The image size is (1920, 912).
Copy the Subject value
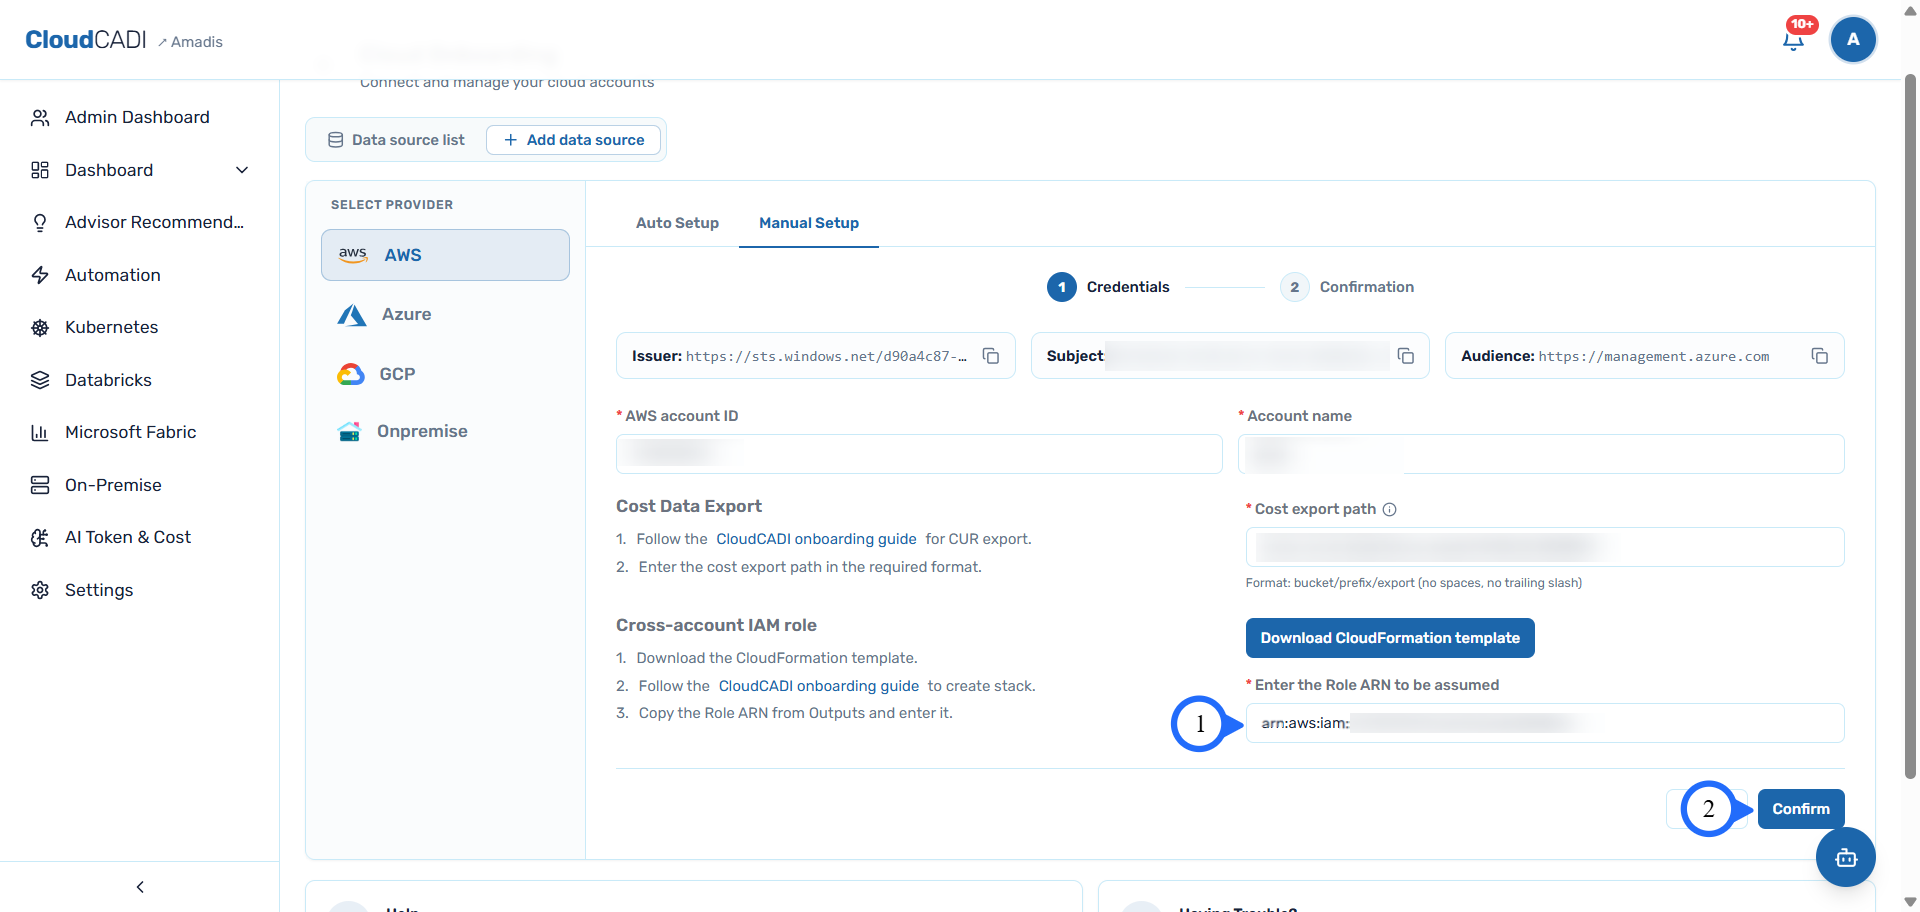(1405, 356)
